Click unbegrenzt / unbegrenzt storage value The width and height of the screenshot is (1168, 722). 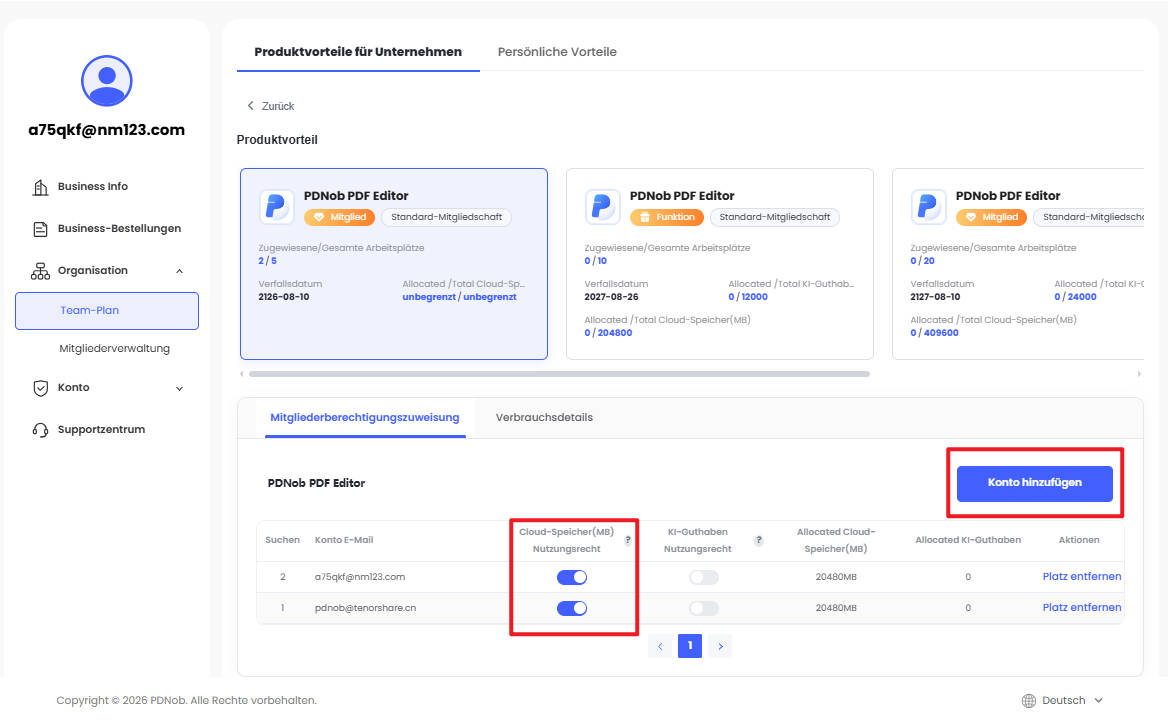click(x=460, y=297)
